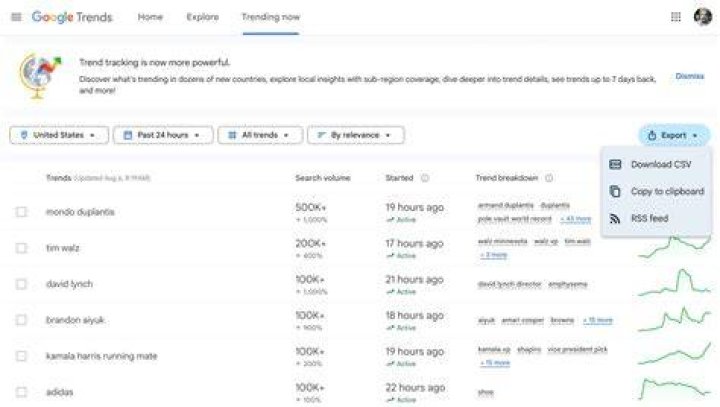Click the shapiro breakdown tag

[x=529, y=350]
